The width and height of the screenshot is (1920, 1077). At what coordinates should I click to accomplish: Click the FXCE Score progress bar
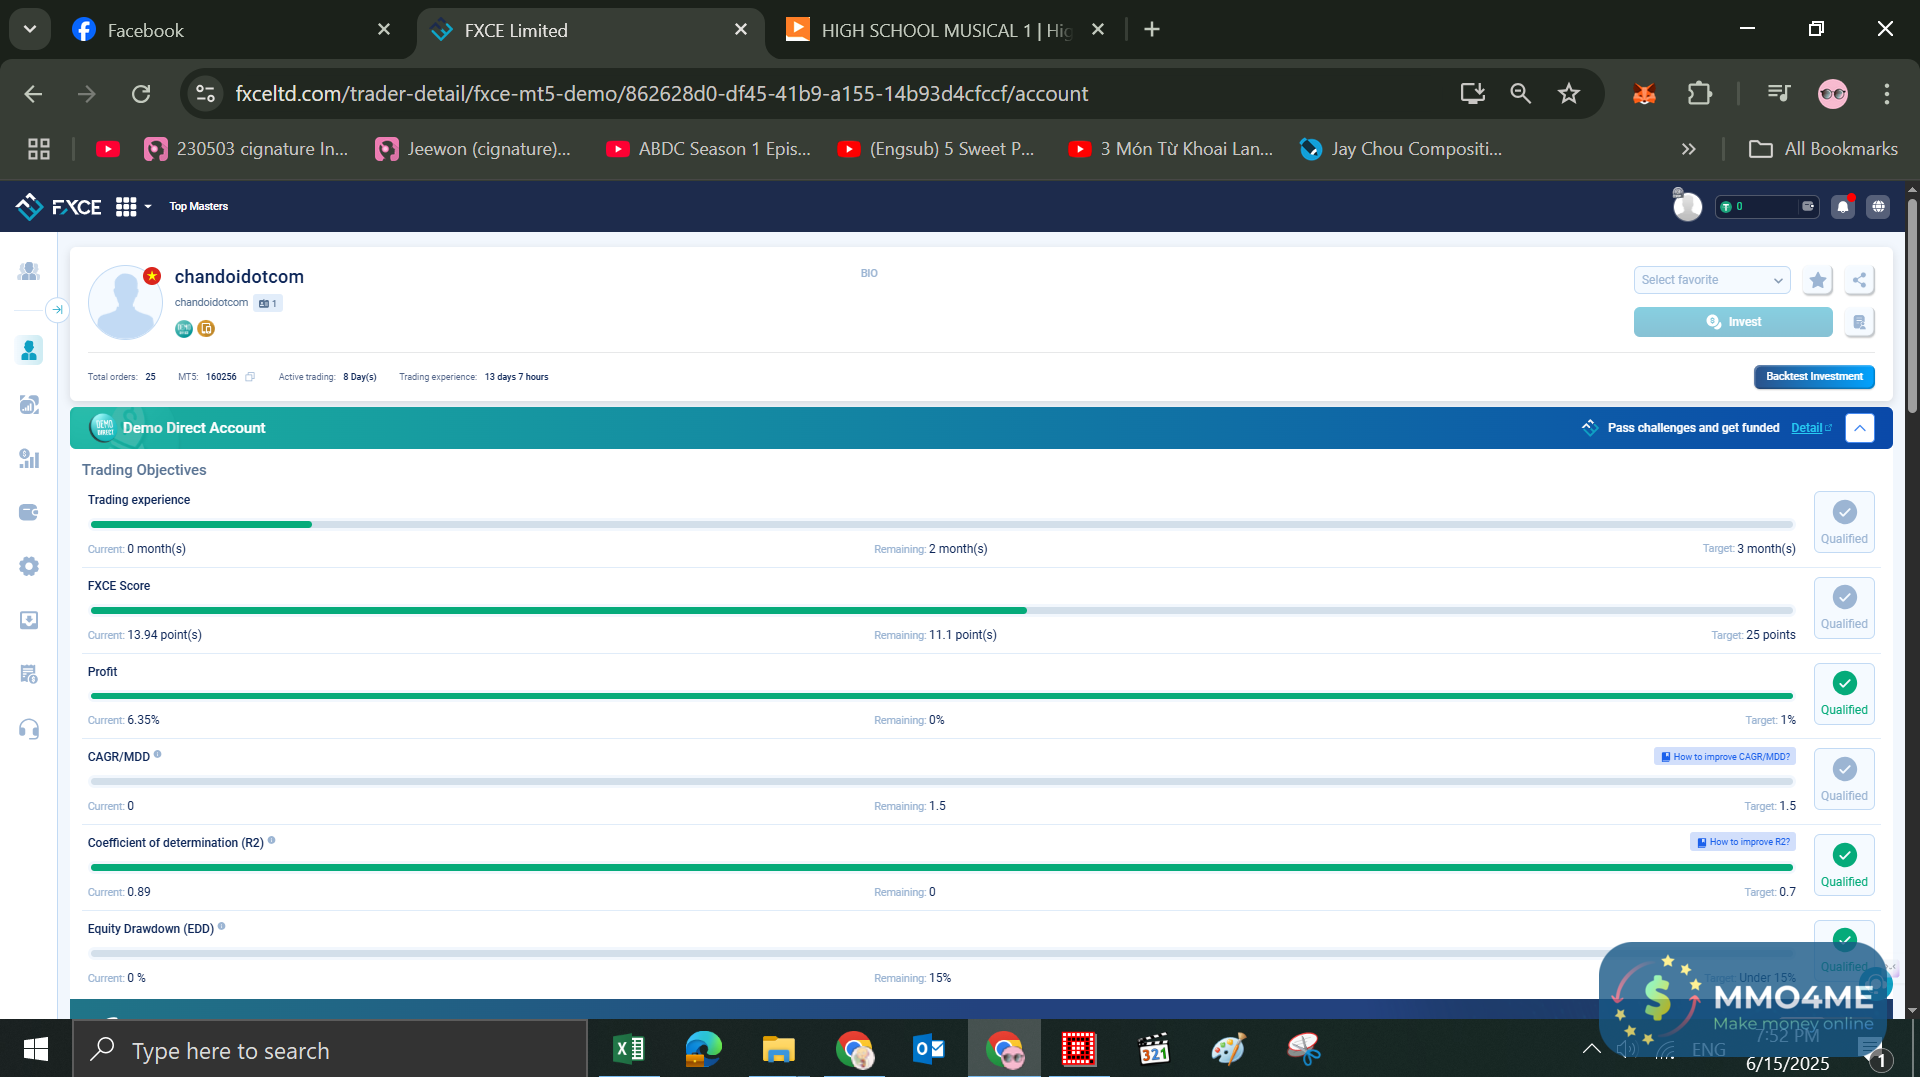(942, 610)
